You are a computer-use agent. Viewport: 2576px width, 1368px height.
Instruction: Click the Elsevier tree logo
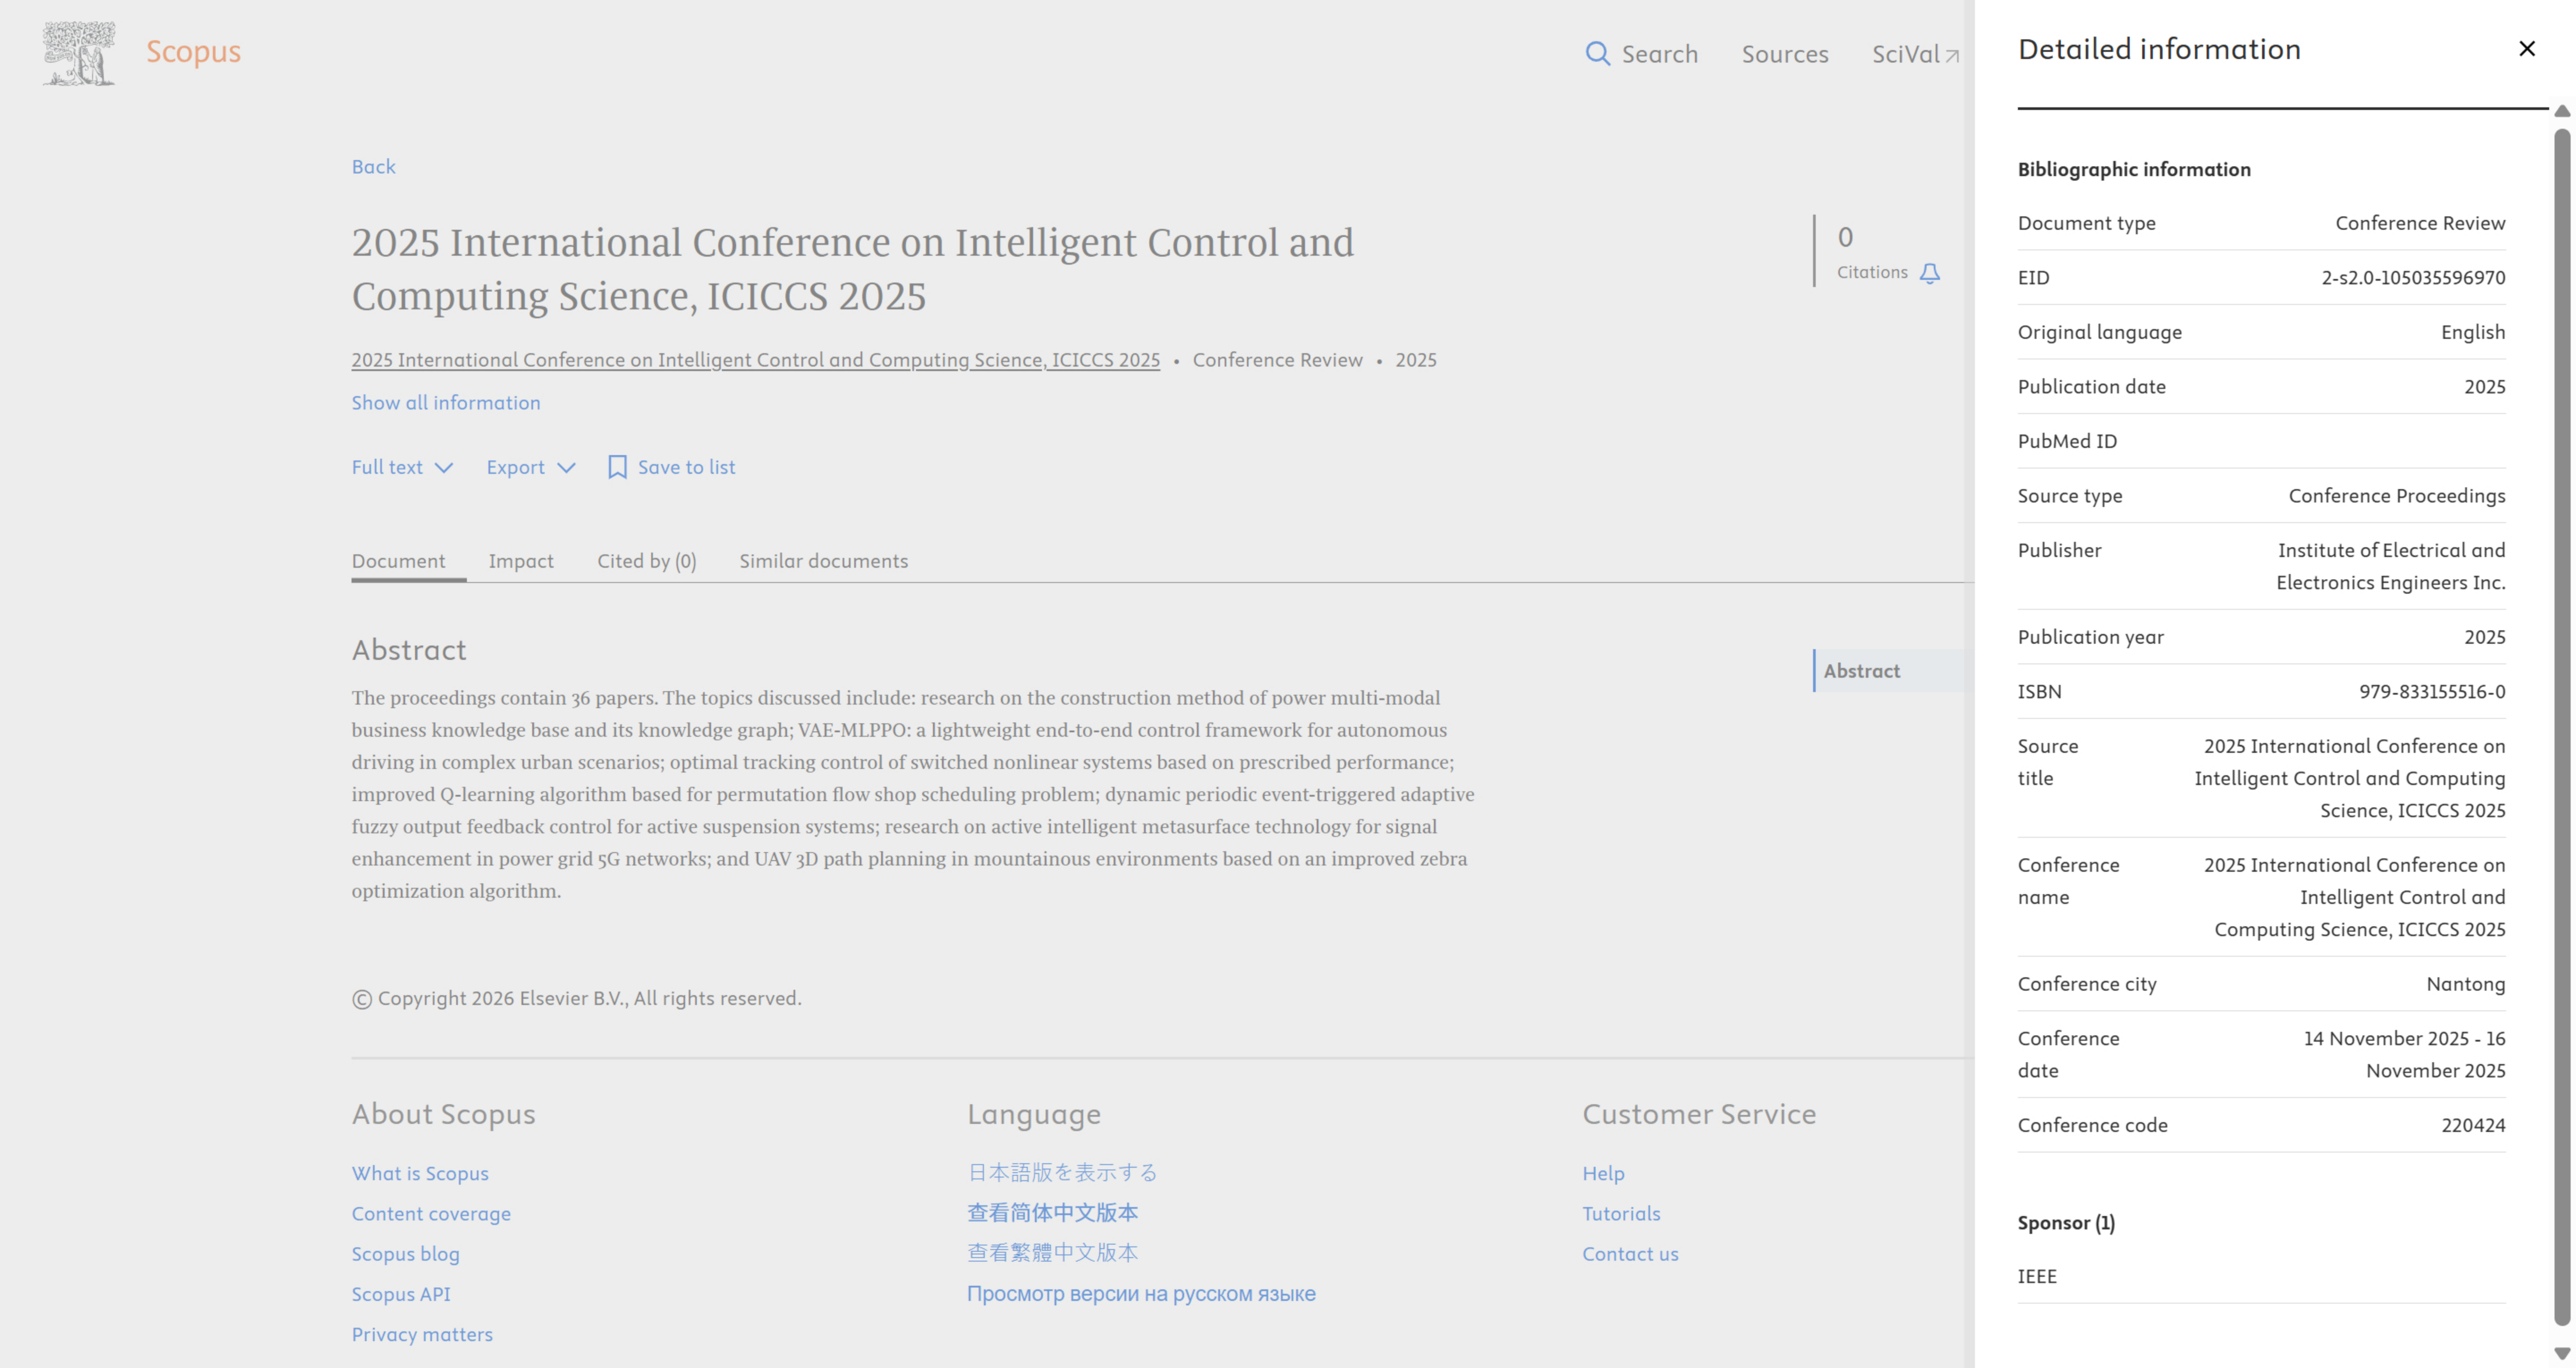tap(79, 53)
